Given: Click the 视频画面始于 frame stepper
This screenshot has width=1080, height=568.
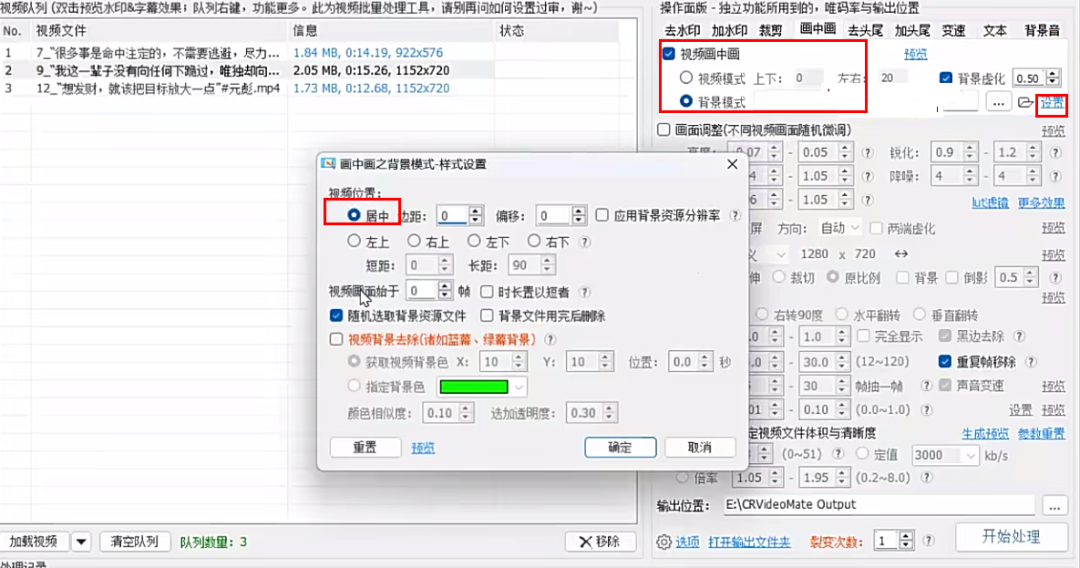Looking at the screenshot, I should pyautogui.click(x=445, y=291).
